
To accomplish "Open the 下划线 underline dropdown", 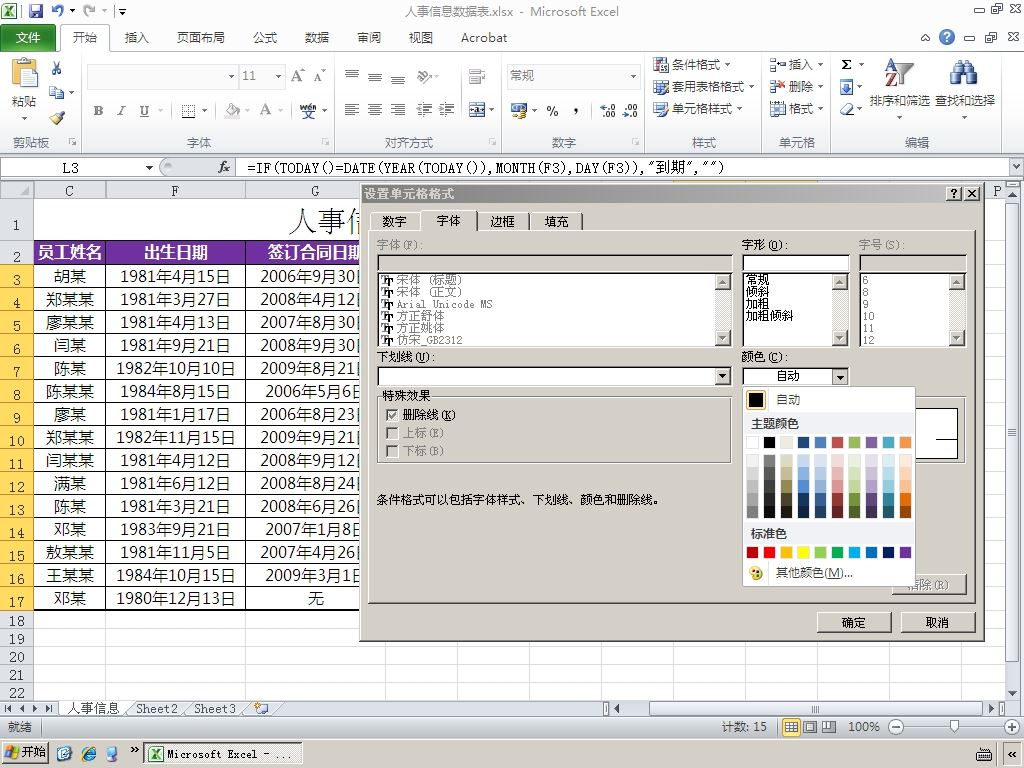I will [x=722, y=376].
